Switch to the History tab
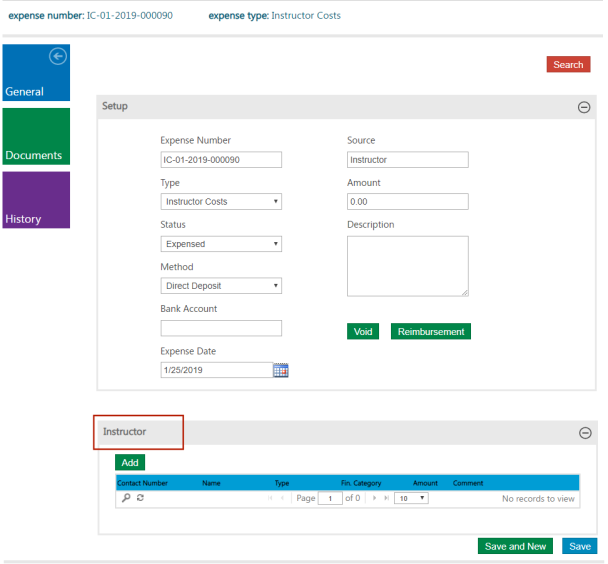 (x=36, y=200)
